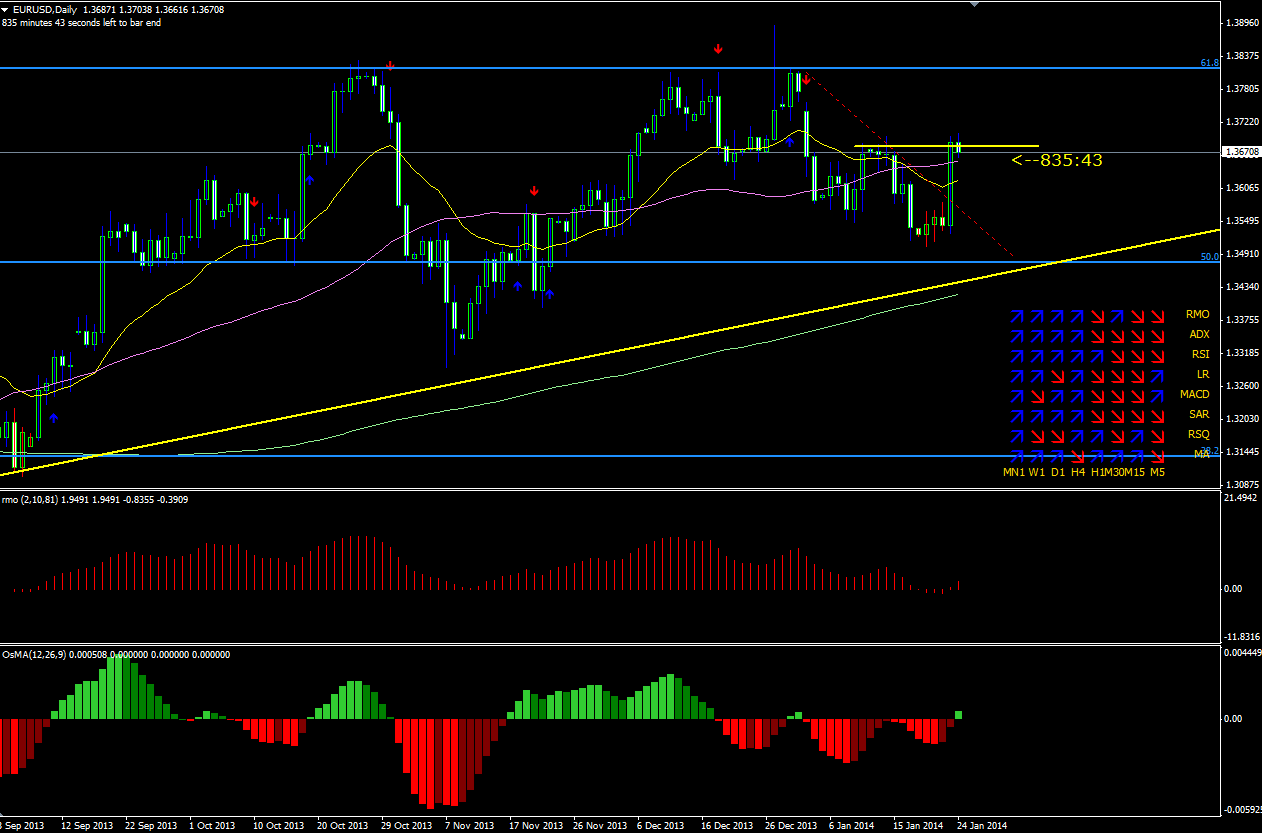Click the MACD red arrow in W1 column
This screenshot has height=833, width=1262.
(x=1037, y=396)
